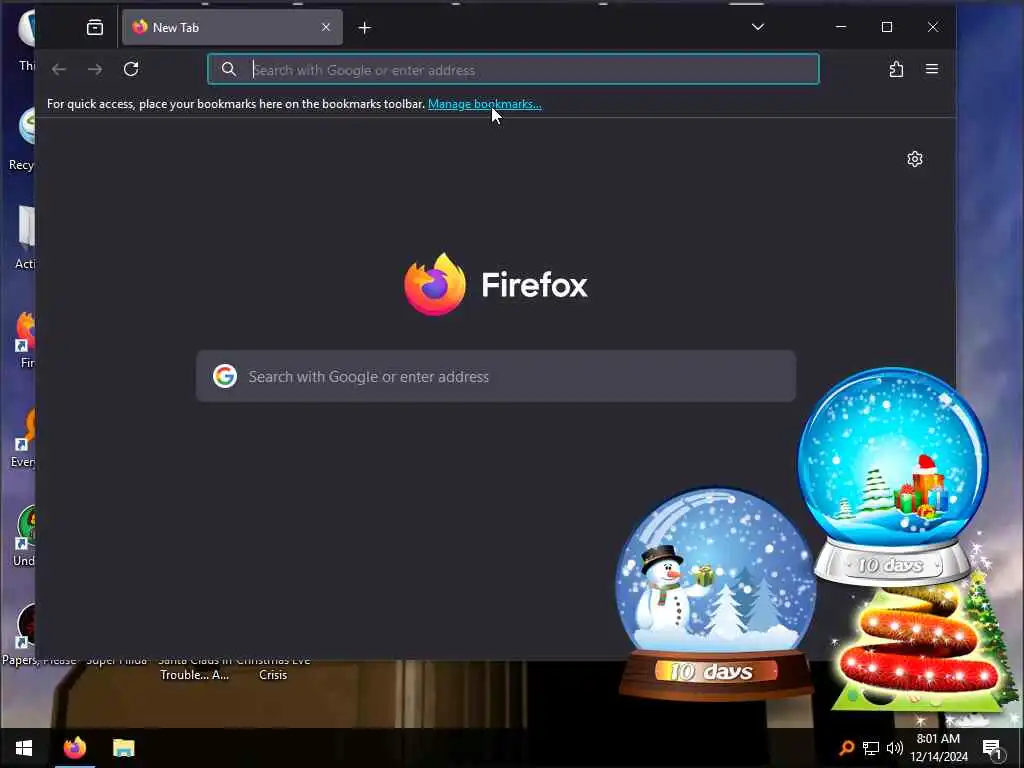Click Google G icon in search box

pyautogui.click(x=225, y=376)
